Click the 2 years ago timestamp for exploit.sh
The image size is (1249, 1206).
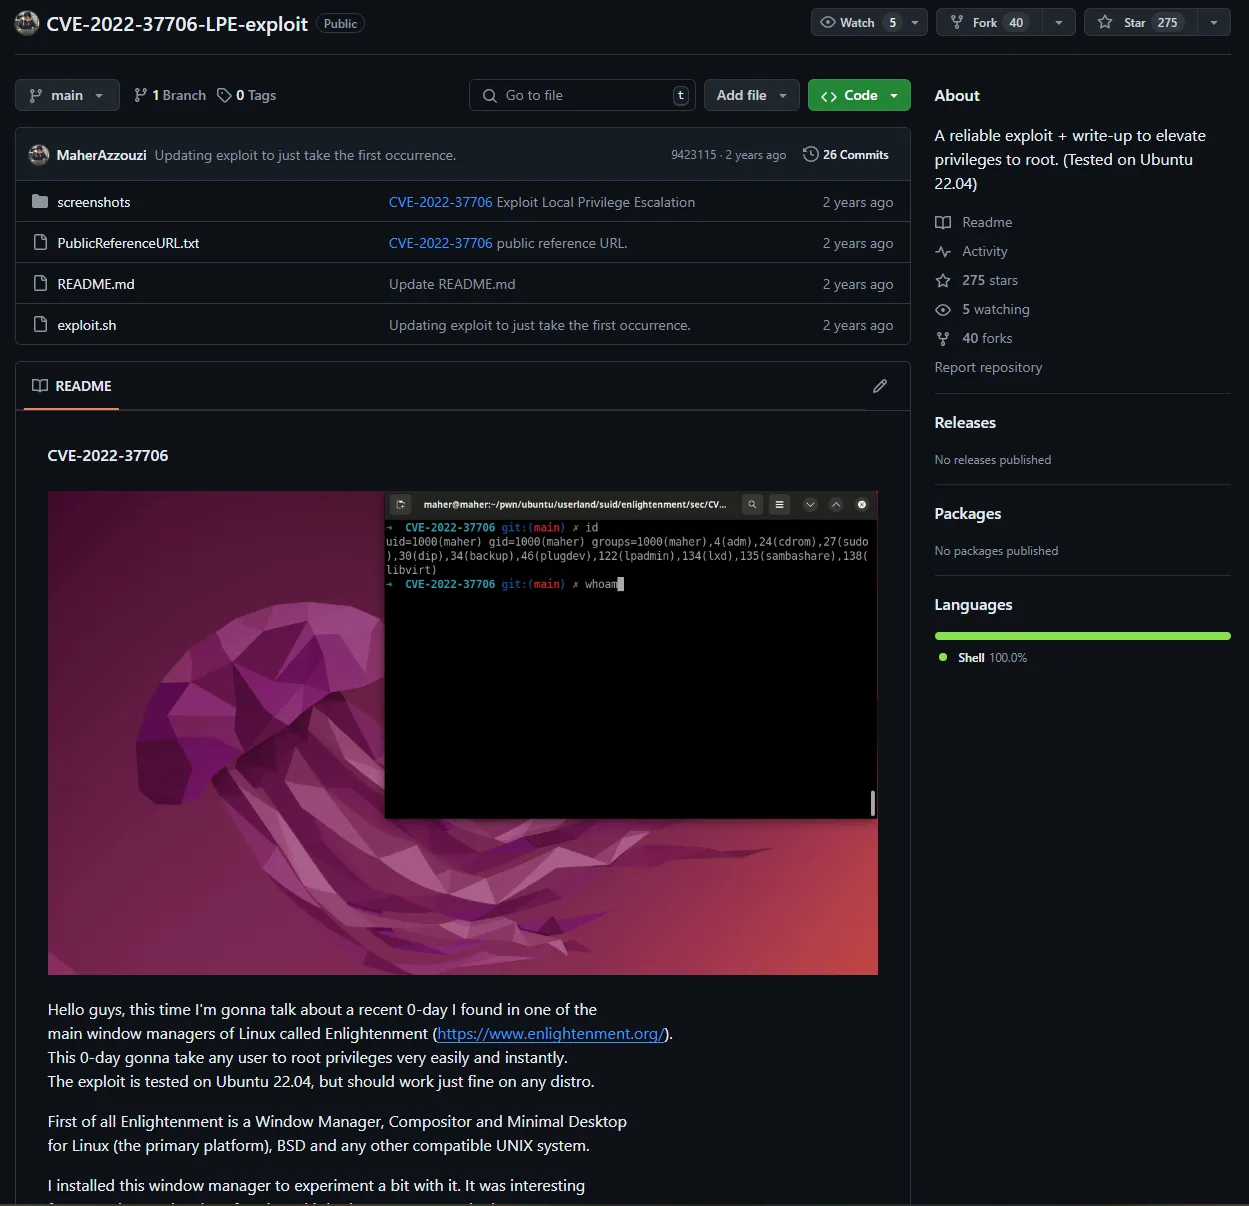point(858,325)
